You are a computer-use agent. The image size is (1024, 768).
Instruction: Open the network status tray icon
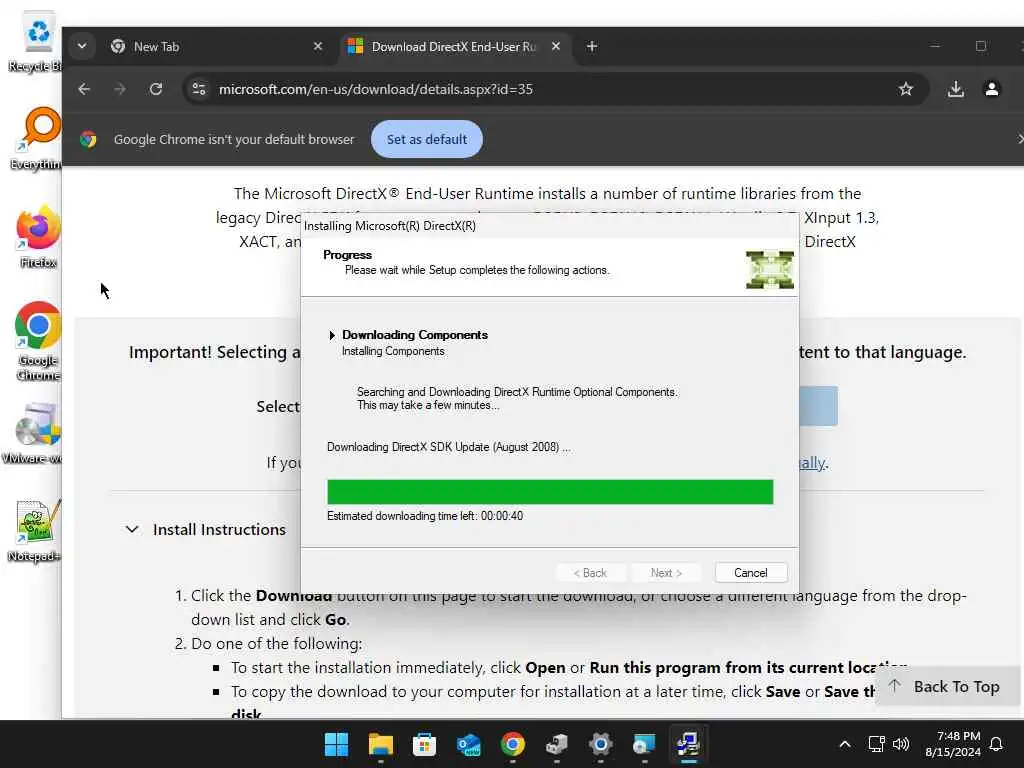tap(876, 744)
